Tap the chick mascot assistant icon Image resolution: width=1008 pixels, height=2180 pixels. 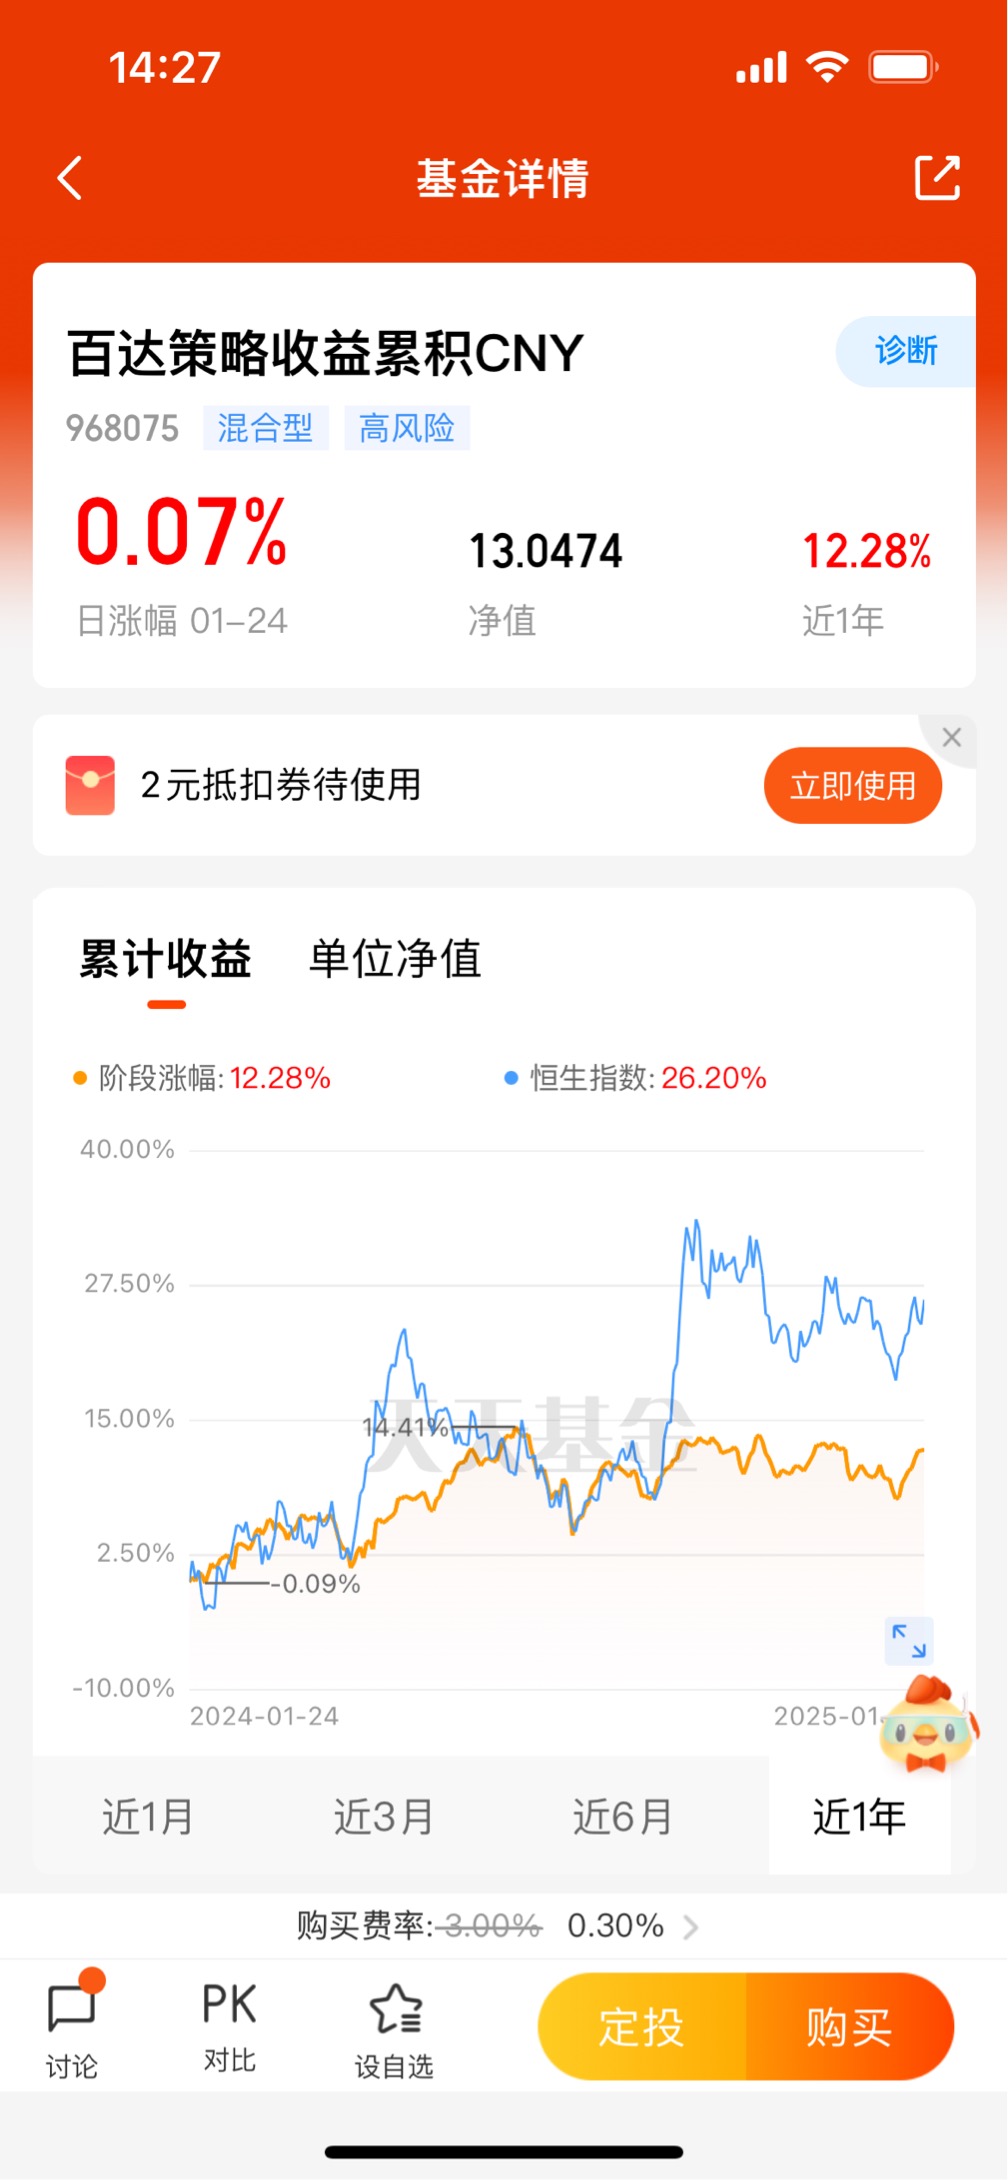tap(928, 1724)
